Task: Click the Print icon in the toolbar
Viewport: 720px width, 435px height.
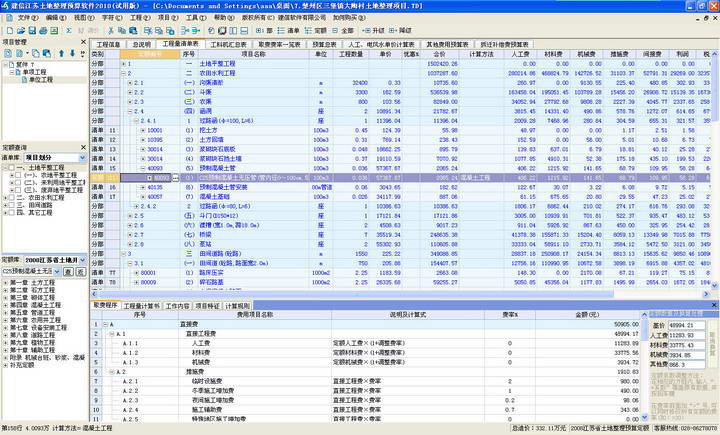Action: [43, 31]
